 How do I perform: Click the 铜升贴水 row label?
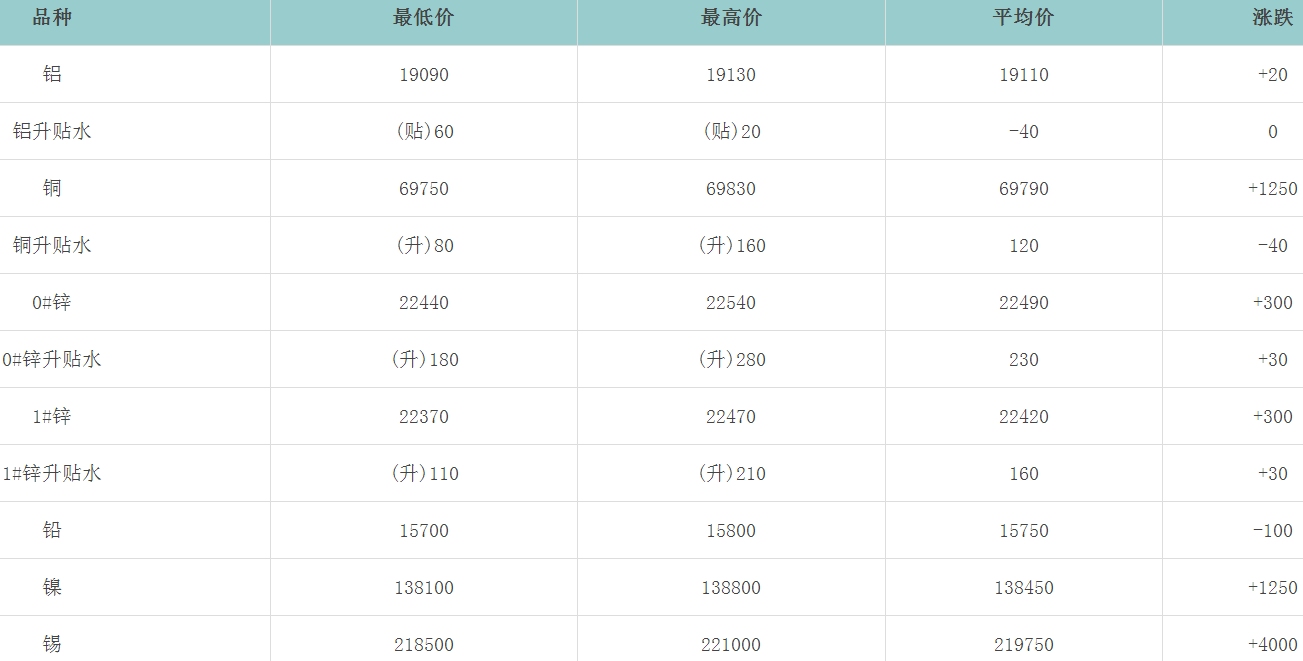52,245
